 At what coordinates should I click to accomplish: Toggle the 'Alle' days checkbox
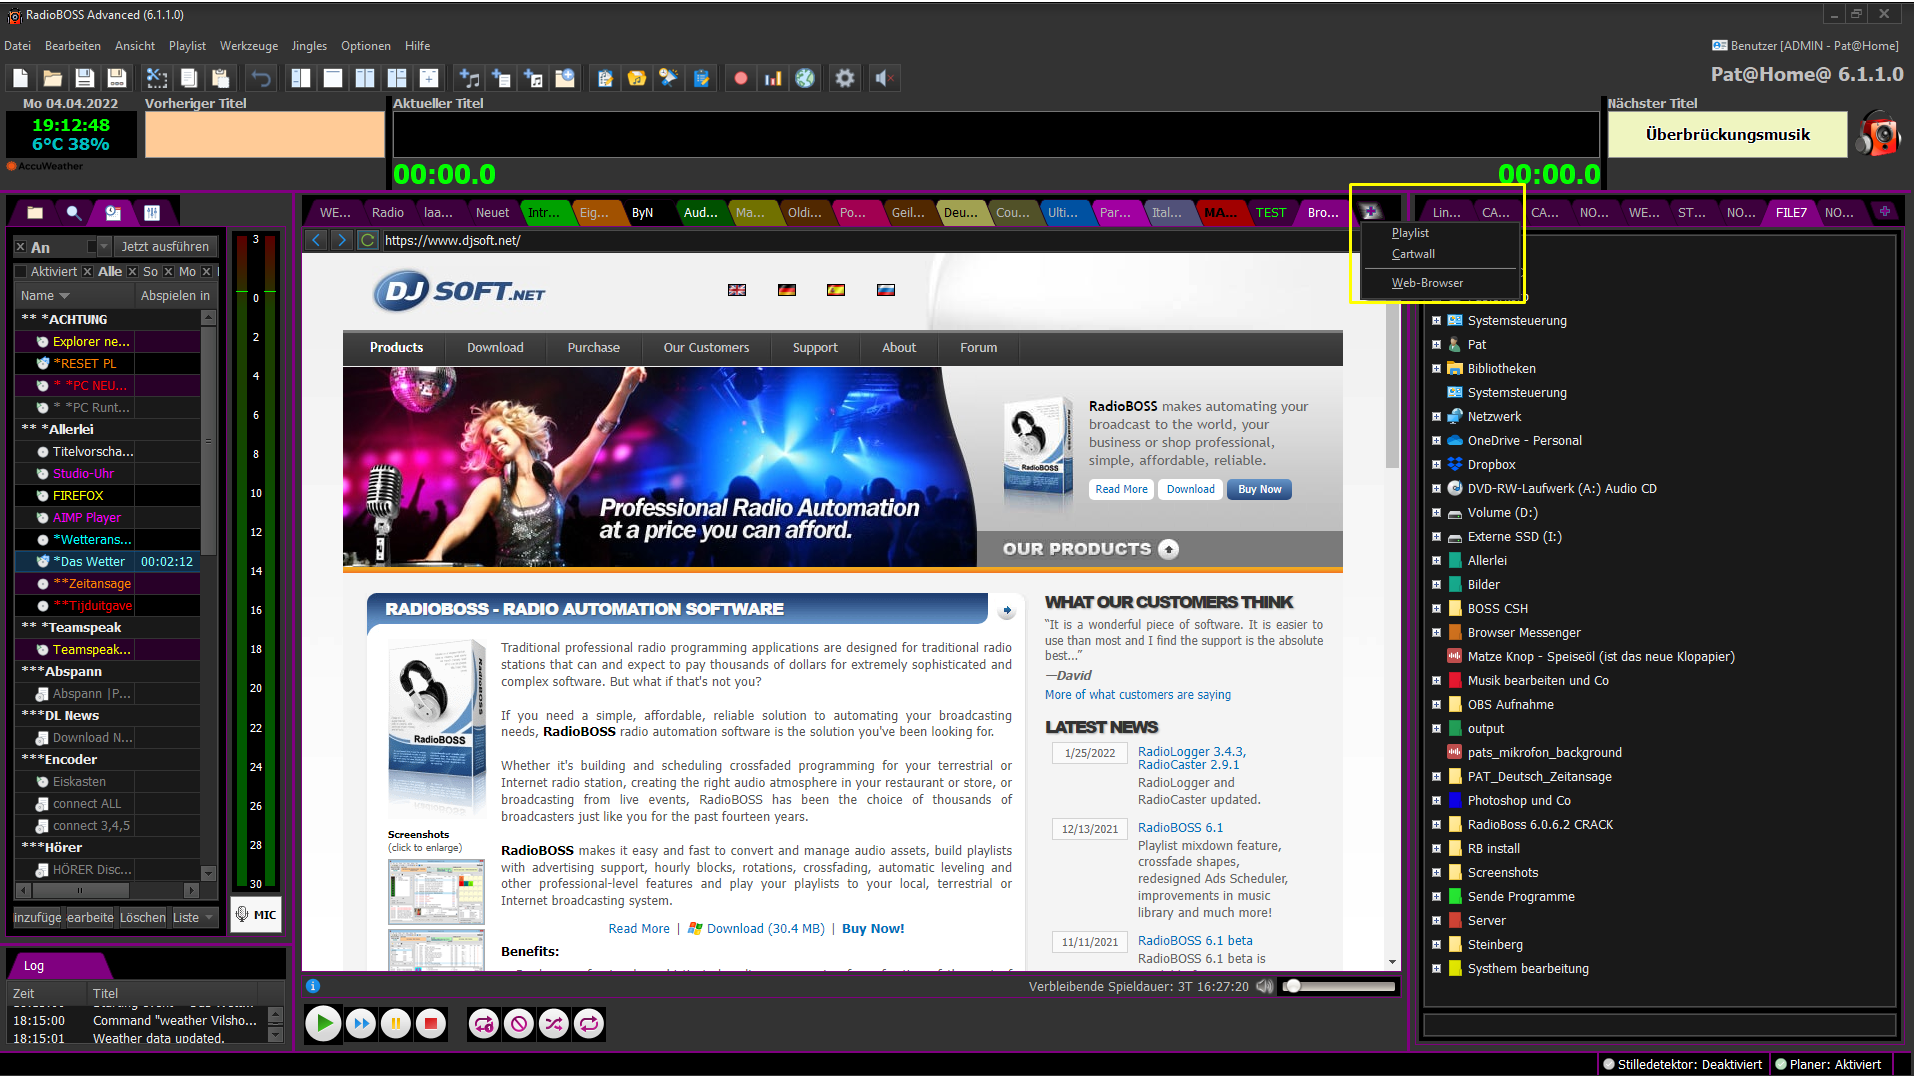(88, 272)
